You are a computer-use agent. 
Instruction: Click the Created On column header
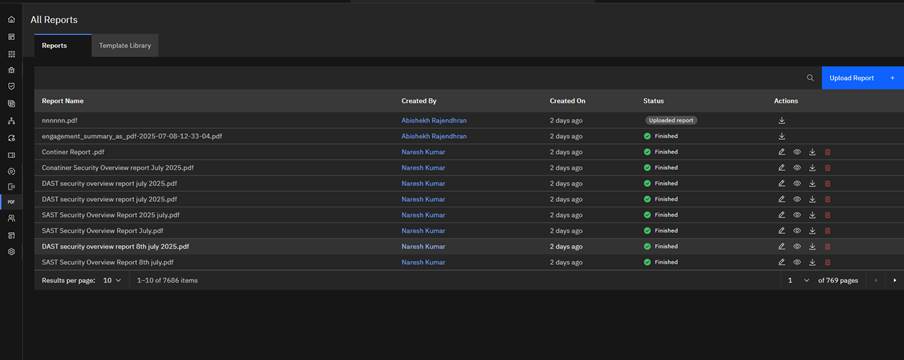[x=567, y=101]
